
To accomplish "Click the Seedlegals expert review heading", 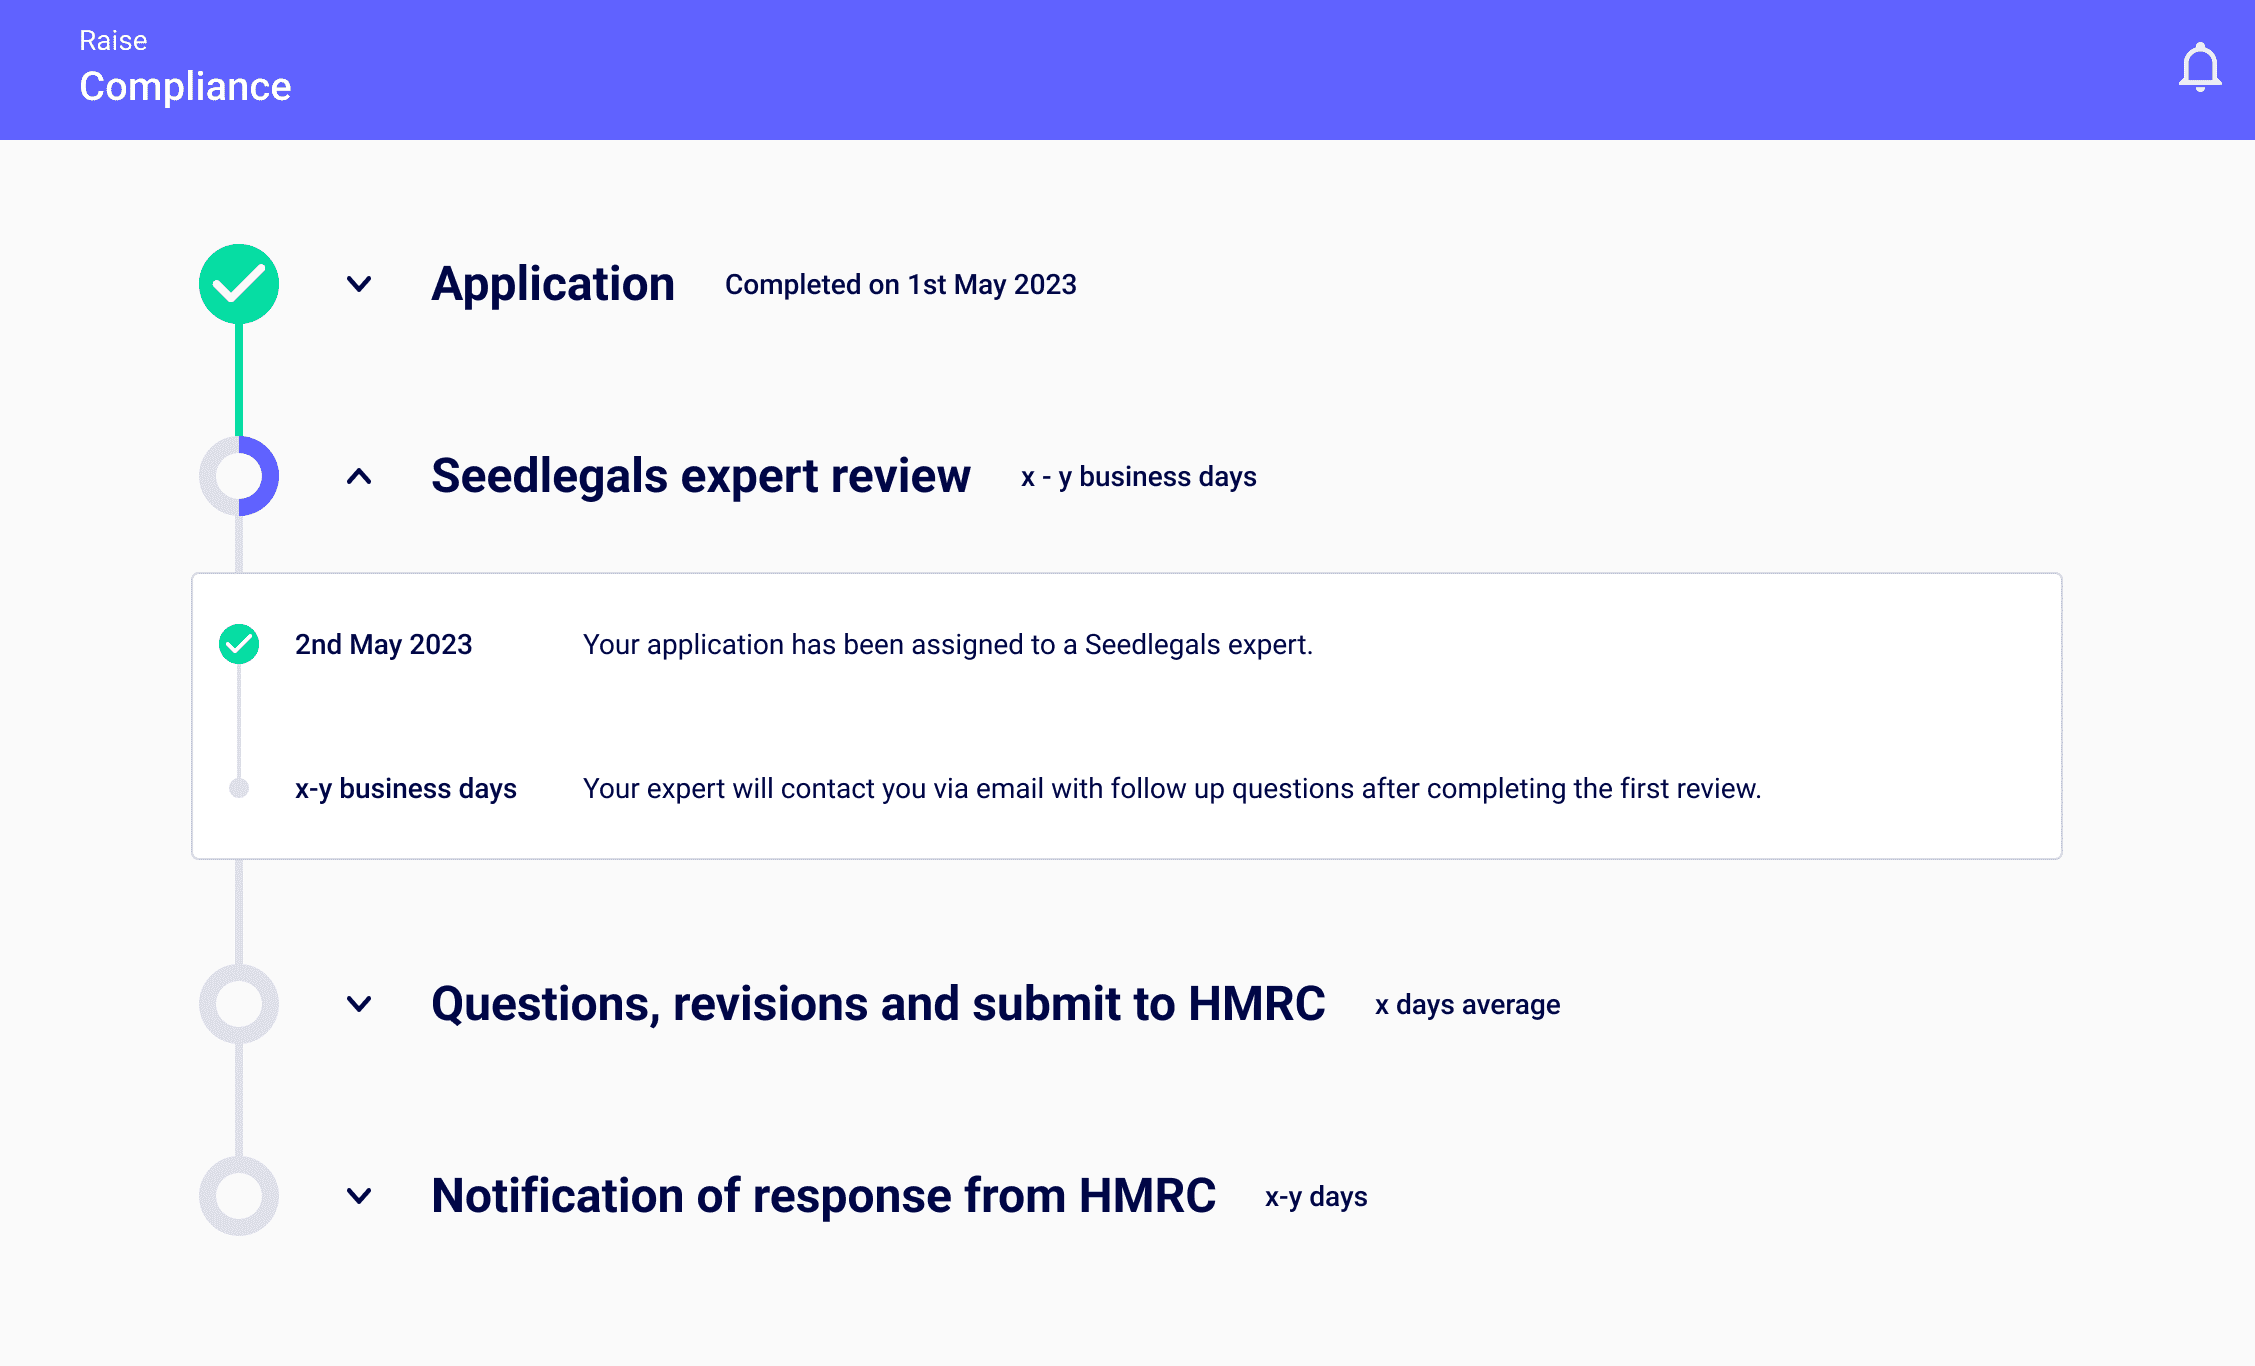I will (700, 476).
